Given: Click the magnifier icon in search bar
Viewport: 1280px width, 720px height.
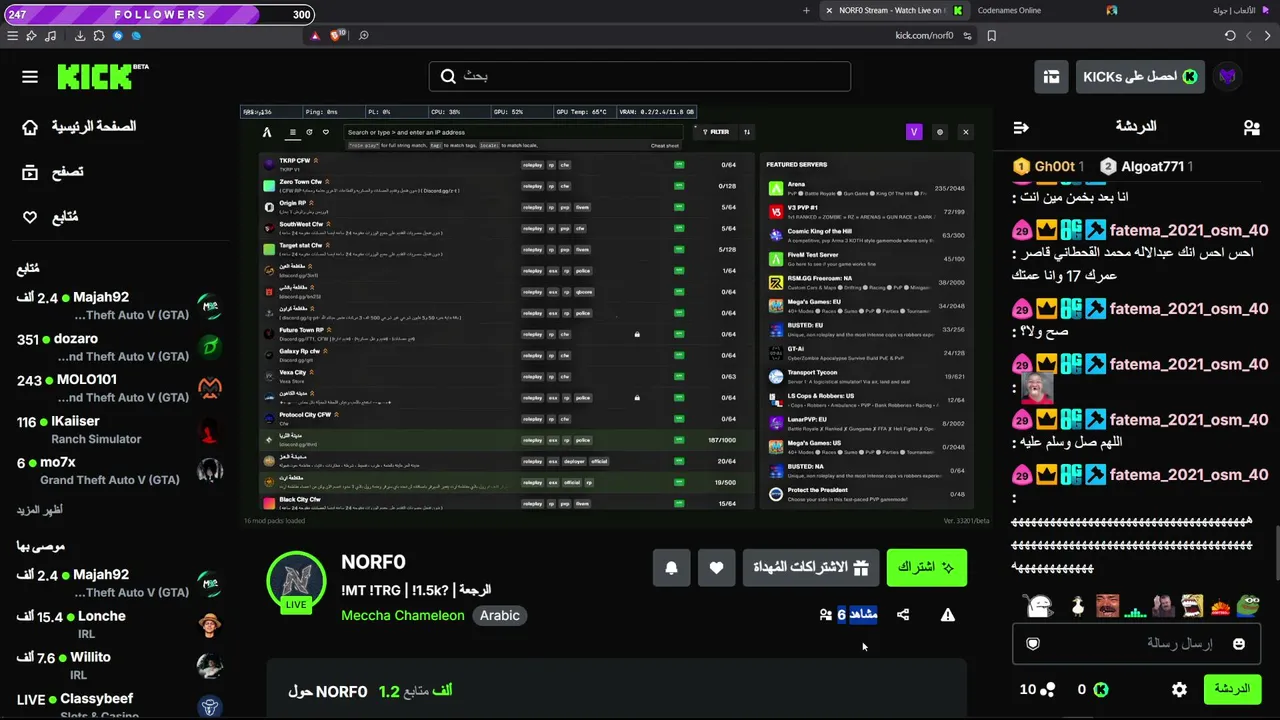Looking at the screenshot, I should tap(448, 76).
